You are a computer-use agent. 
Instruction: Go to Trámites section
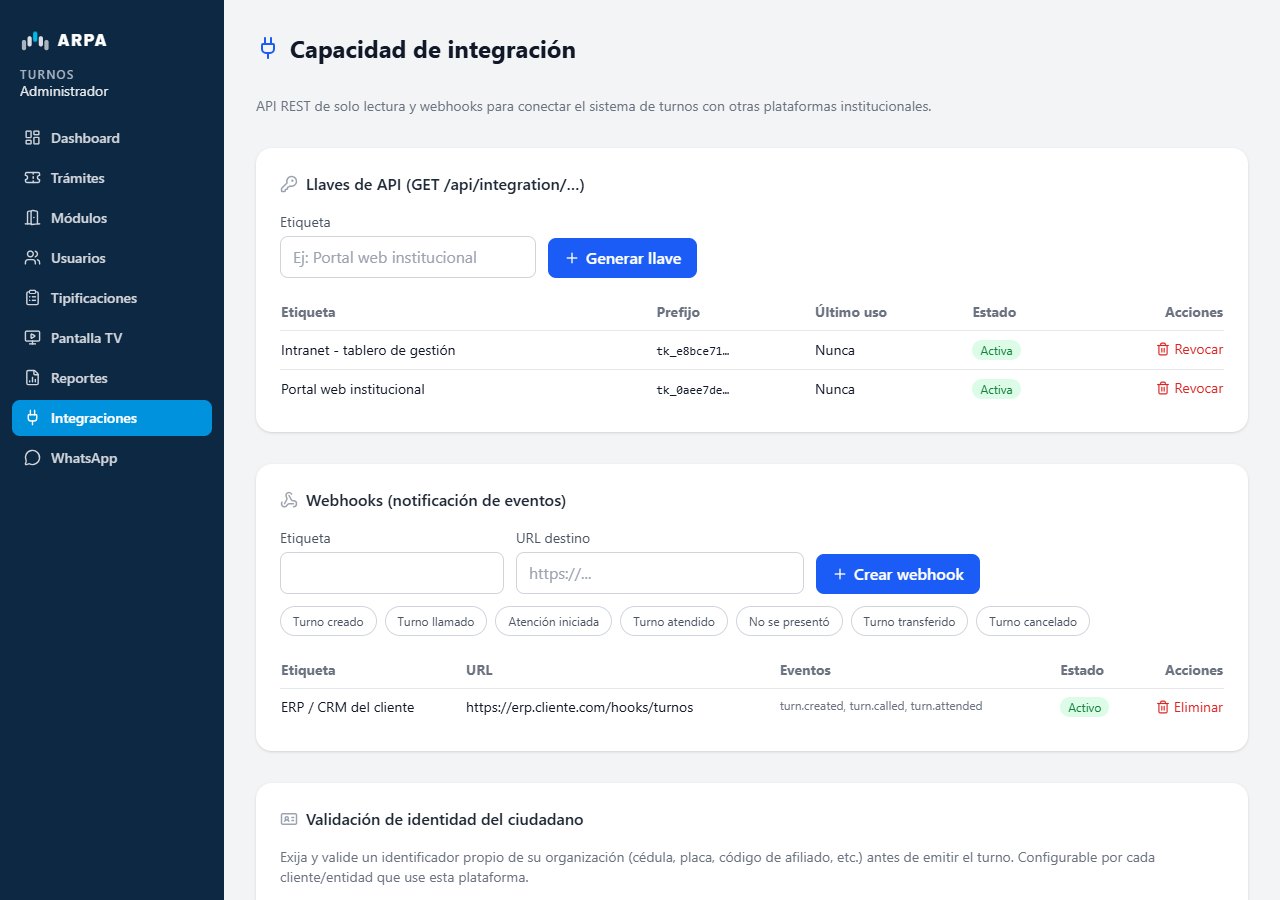(x=112, y=178)
